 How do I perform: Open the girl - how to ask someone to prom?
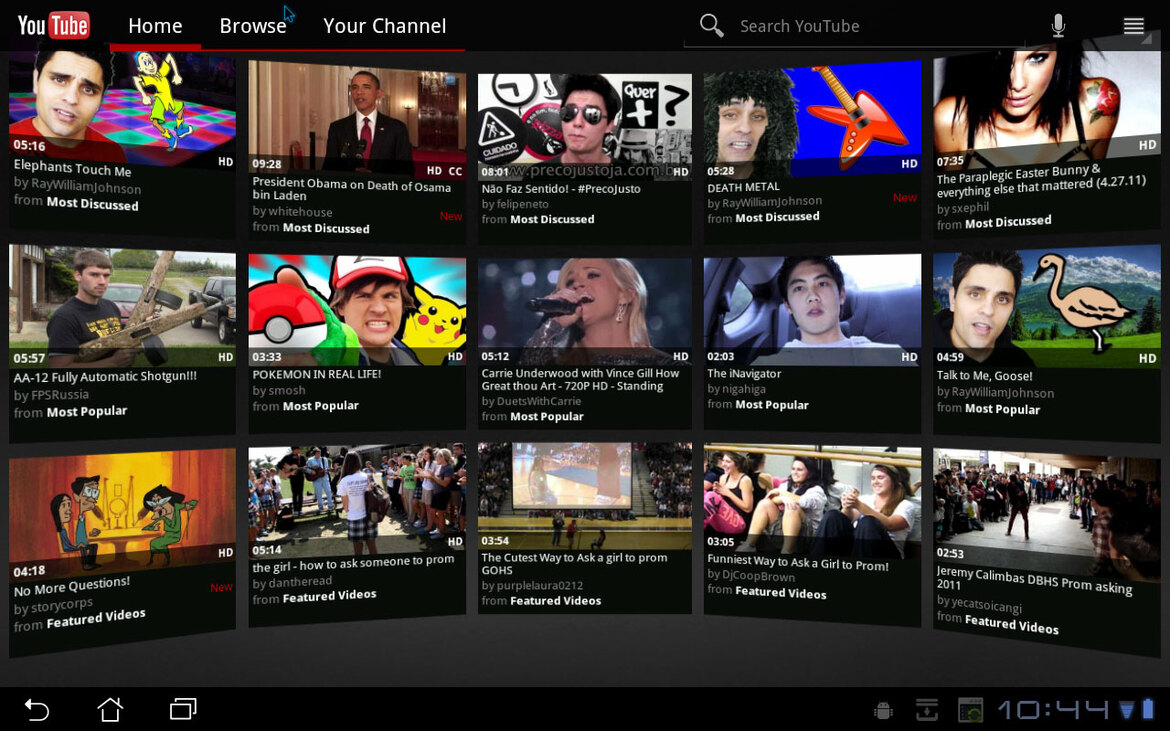tap(357, 502)
